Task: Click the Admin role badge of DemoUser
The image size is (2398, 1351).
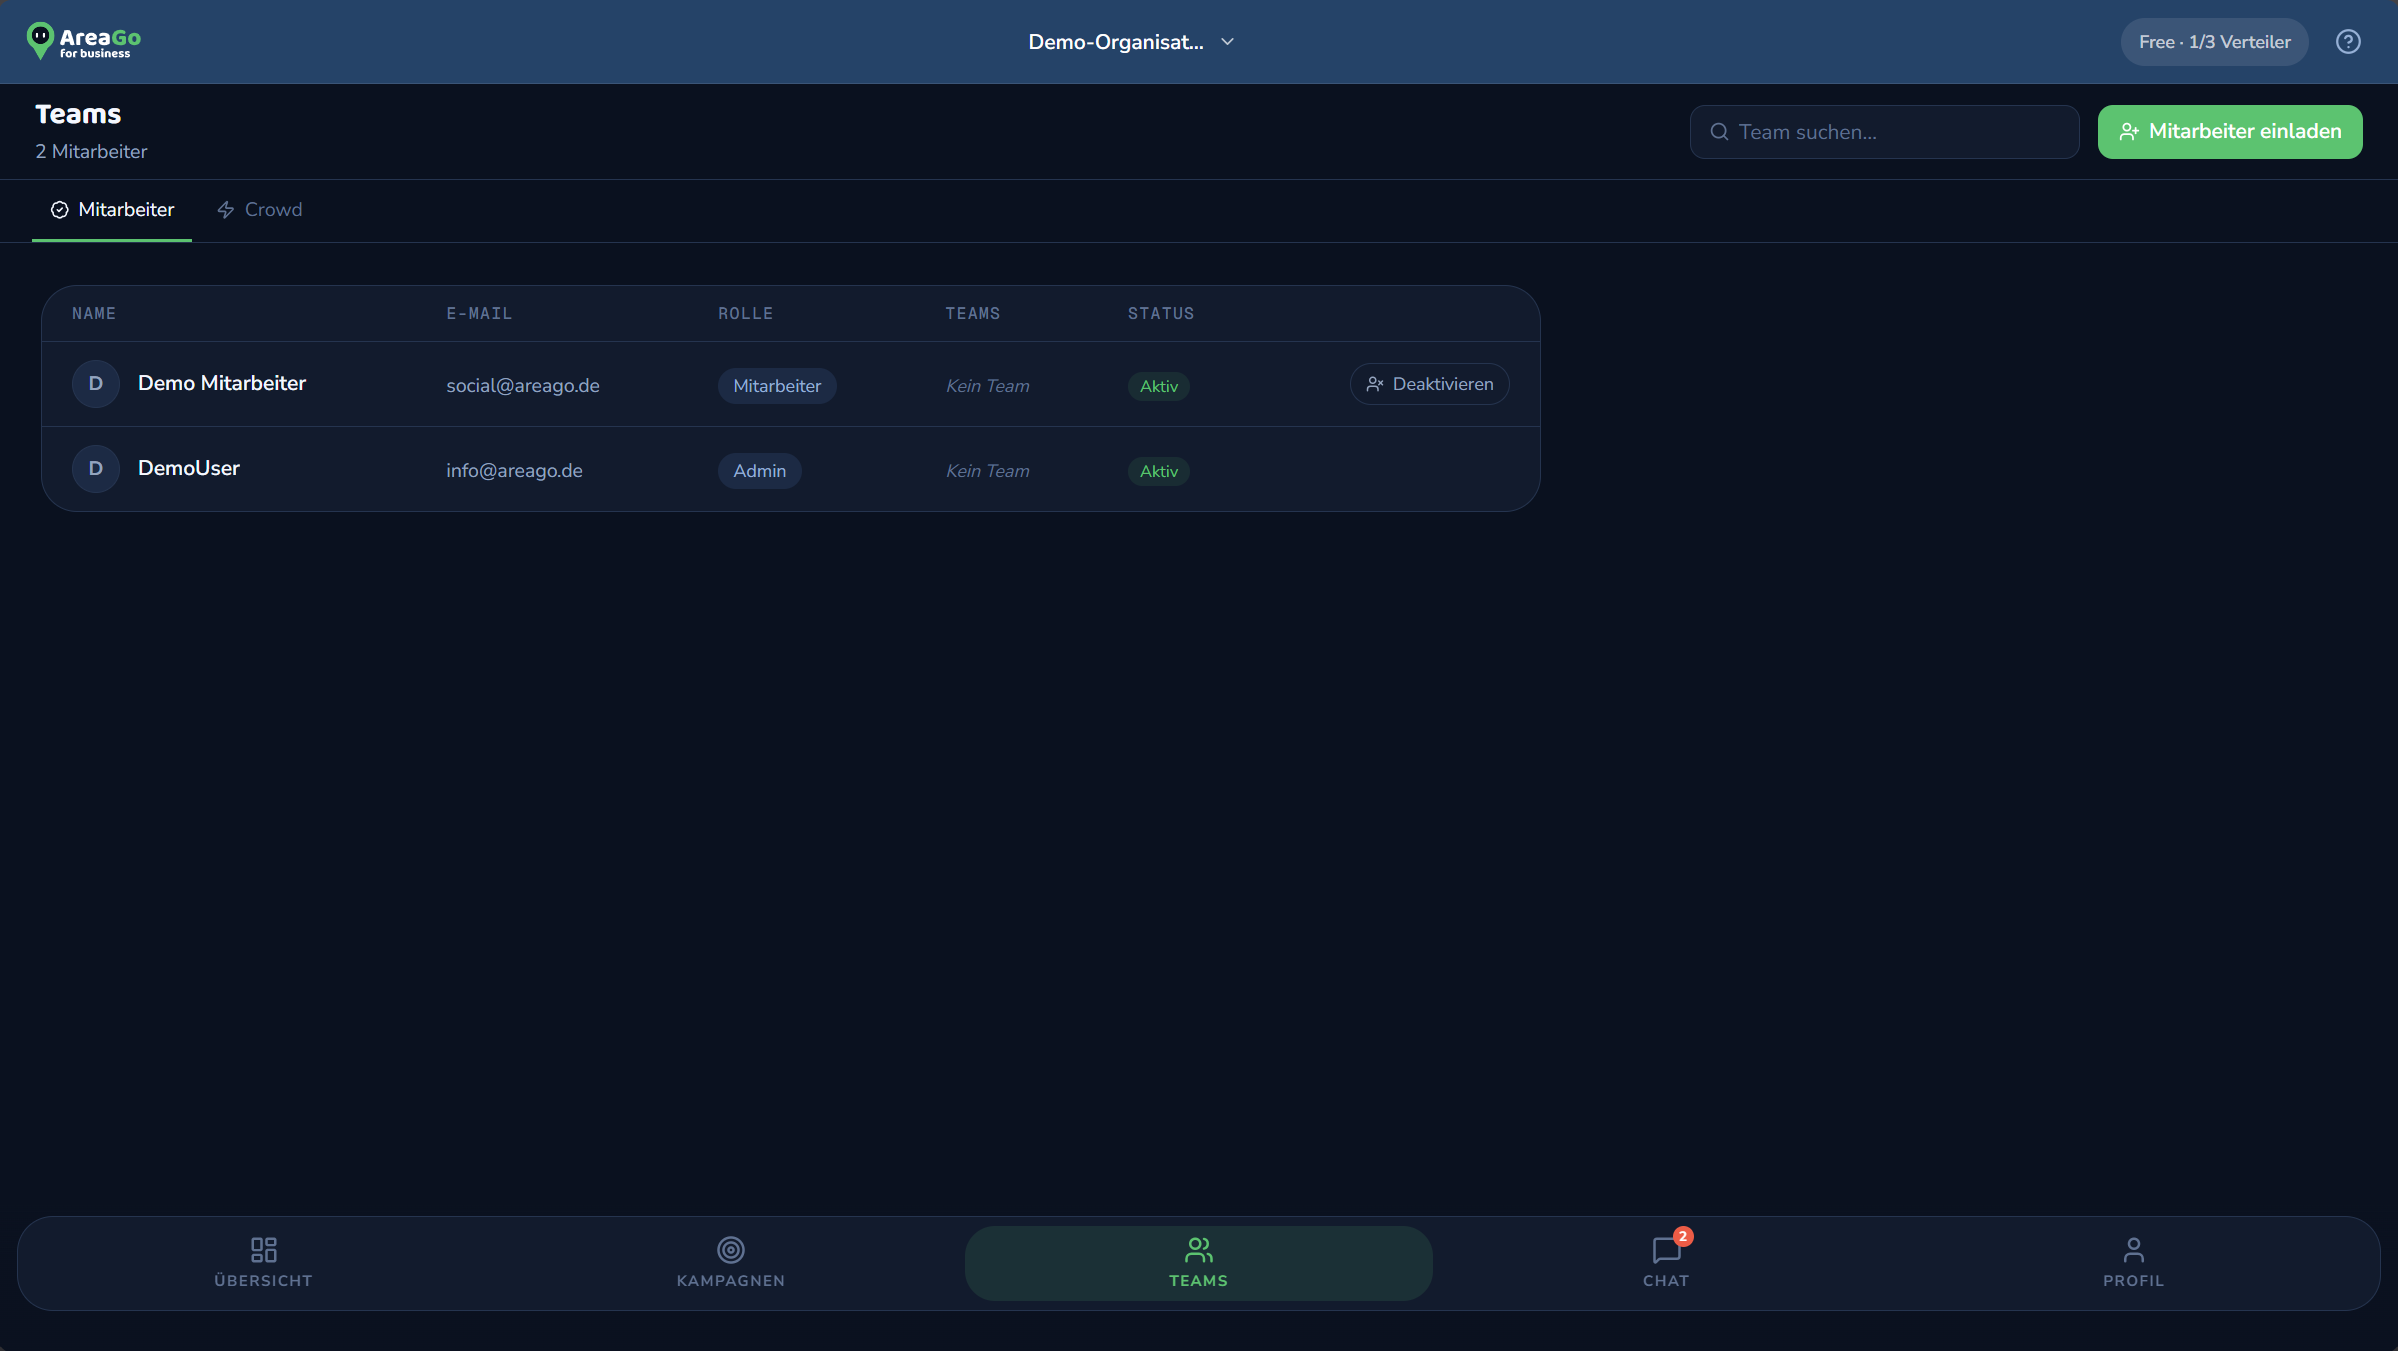Action: (759, 471)
